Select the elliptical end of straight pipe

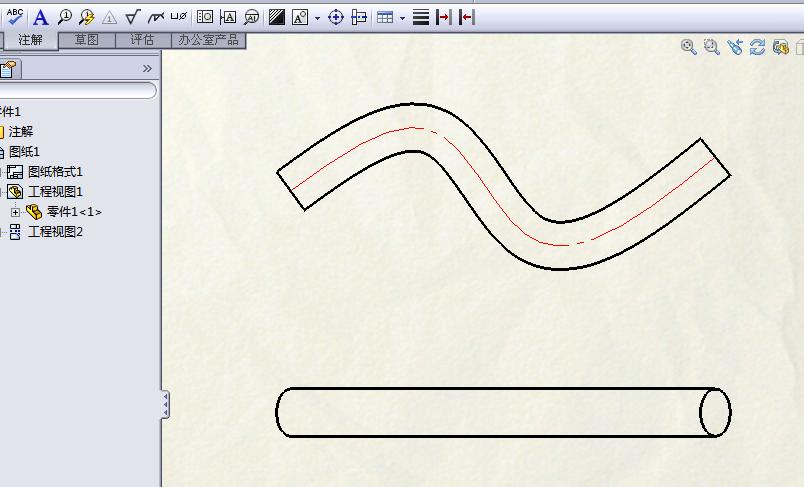715,412
